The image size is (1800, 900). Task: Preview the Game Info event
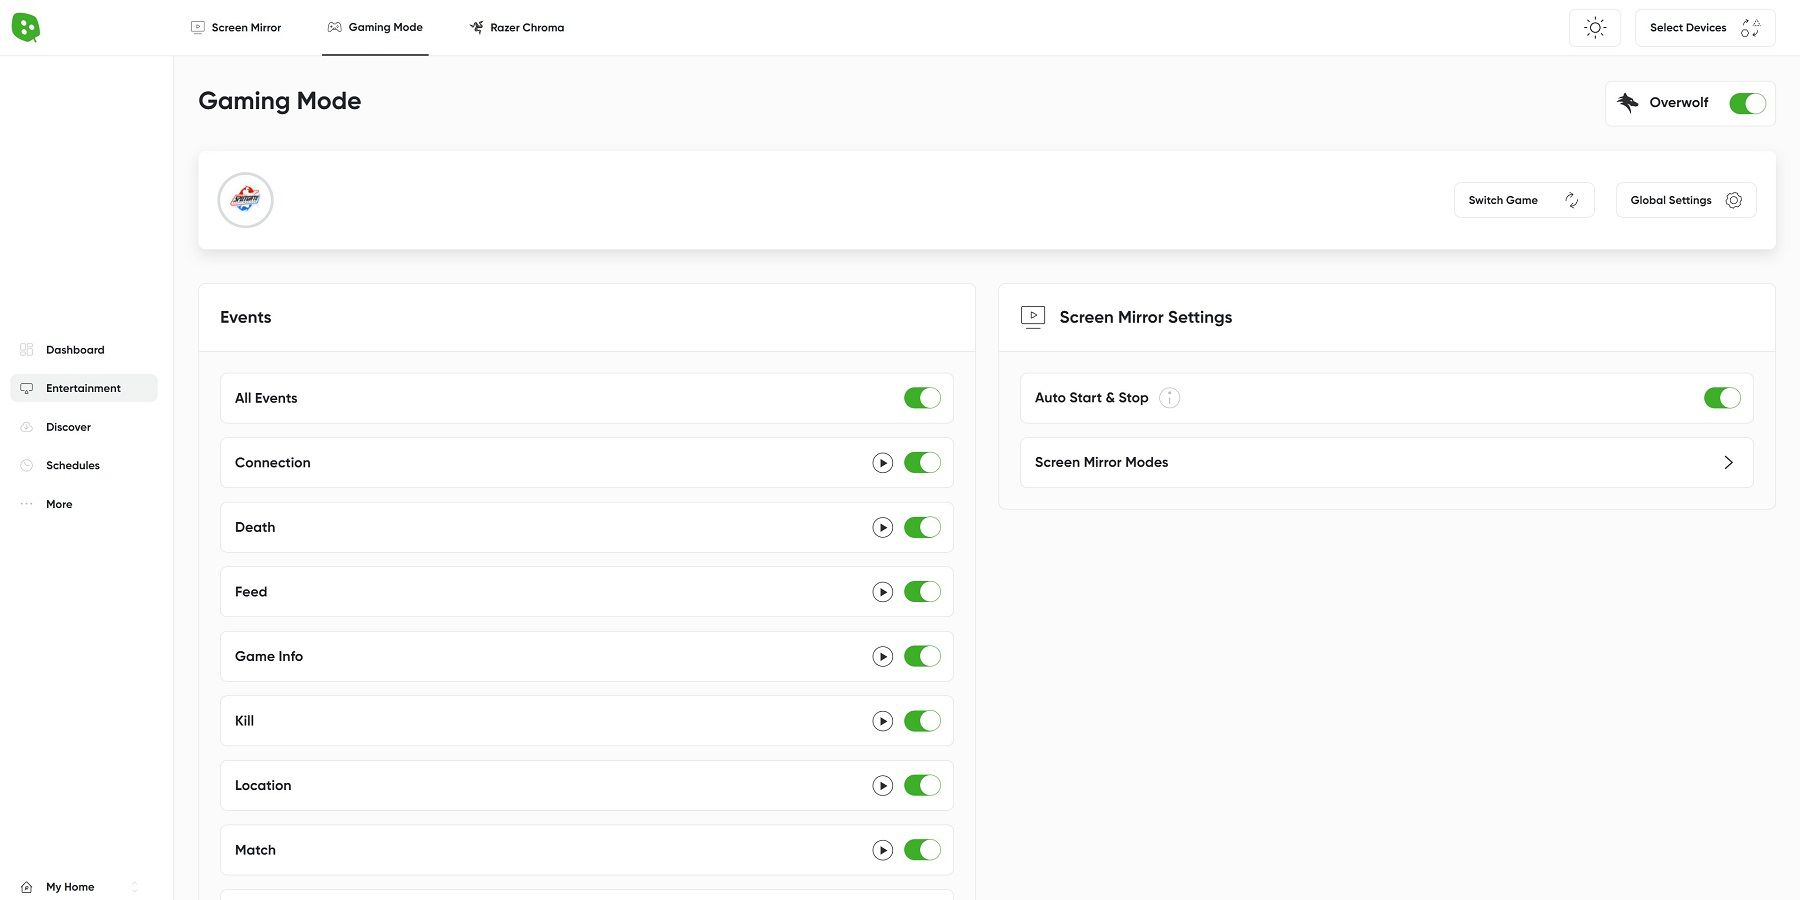(882, 656)
